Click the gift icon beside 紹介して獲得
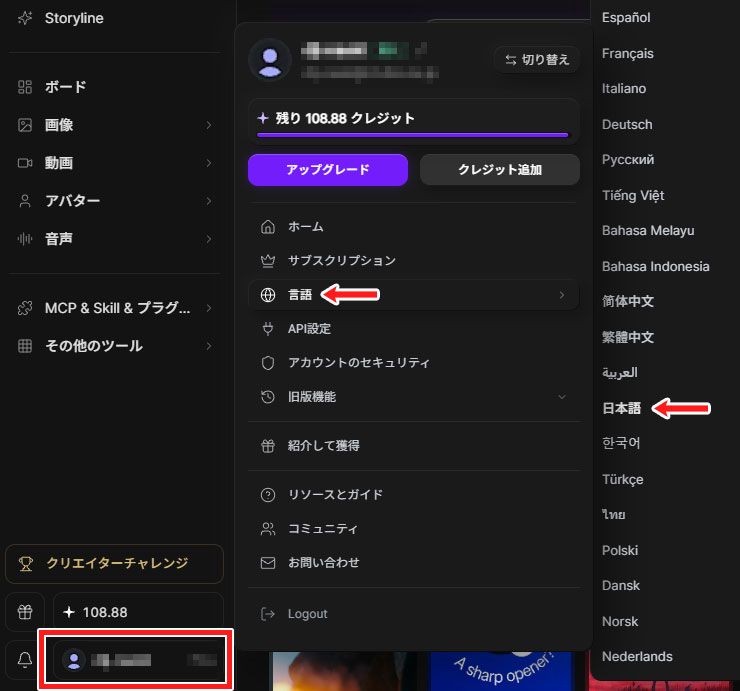This screenshot has height=691, width=740. pyautogui.click(x=268, y=446)
